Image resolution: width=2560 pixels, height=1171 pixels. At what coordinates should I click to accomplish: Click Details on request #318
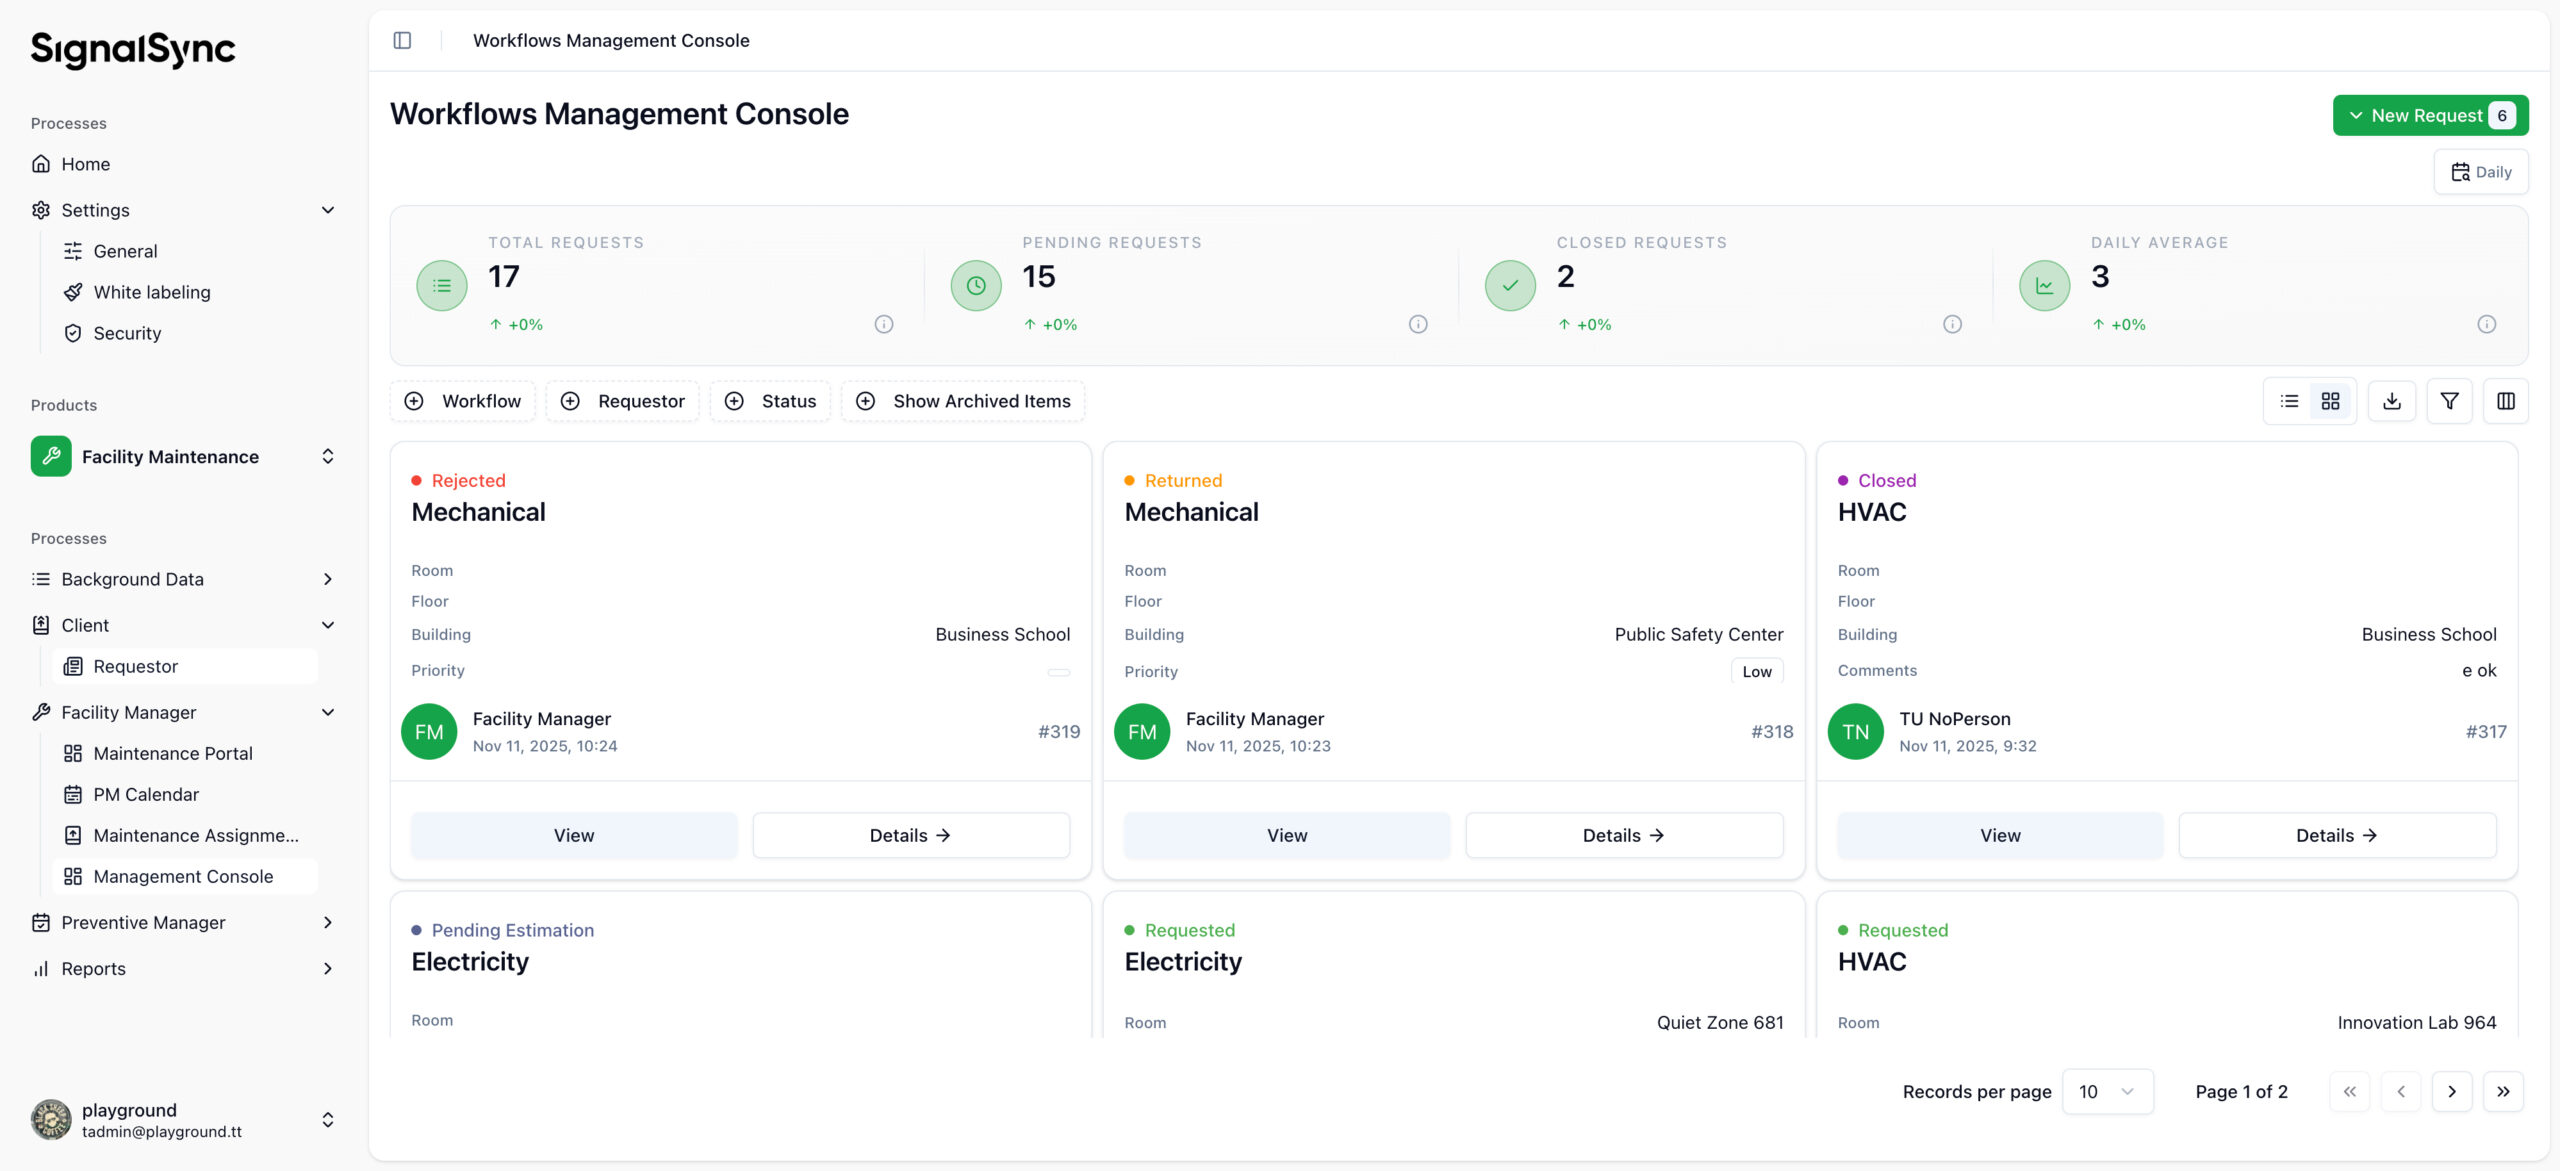(1623, 835)
